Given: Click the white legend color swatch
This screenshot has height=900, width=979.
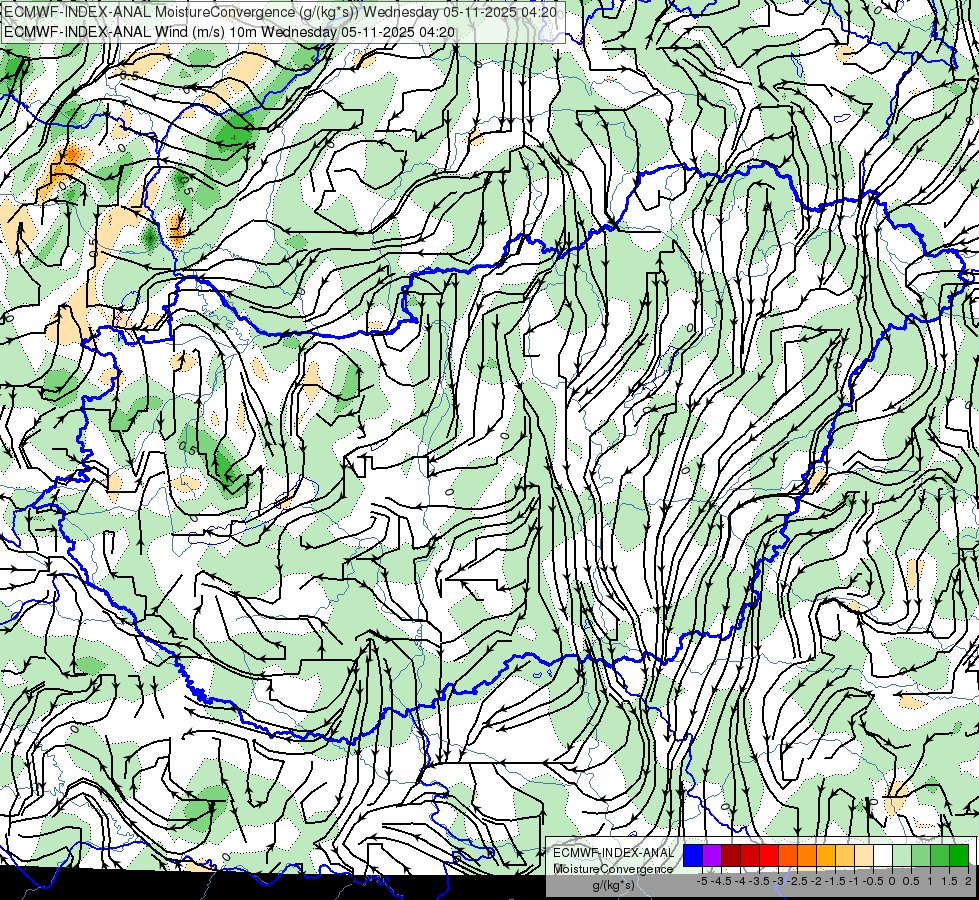Looking at the screenshot, I should pyautogui.click(x=883, y=855).
